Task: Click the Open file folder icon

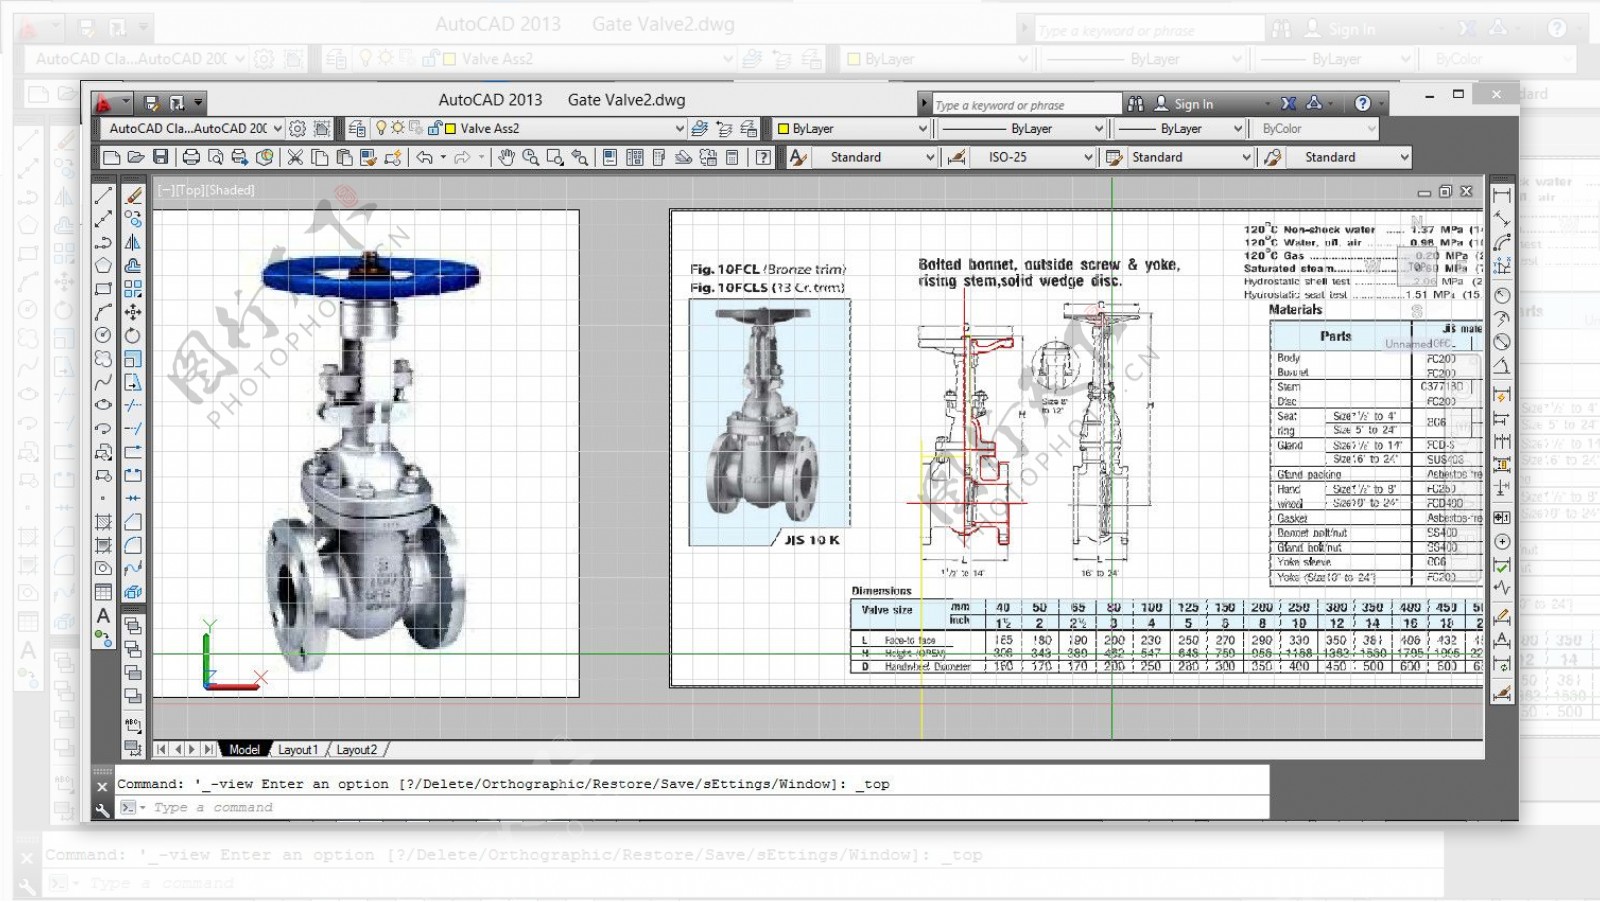Action: click(x=136, y=157)
